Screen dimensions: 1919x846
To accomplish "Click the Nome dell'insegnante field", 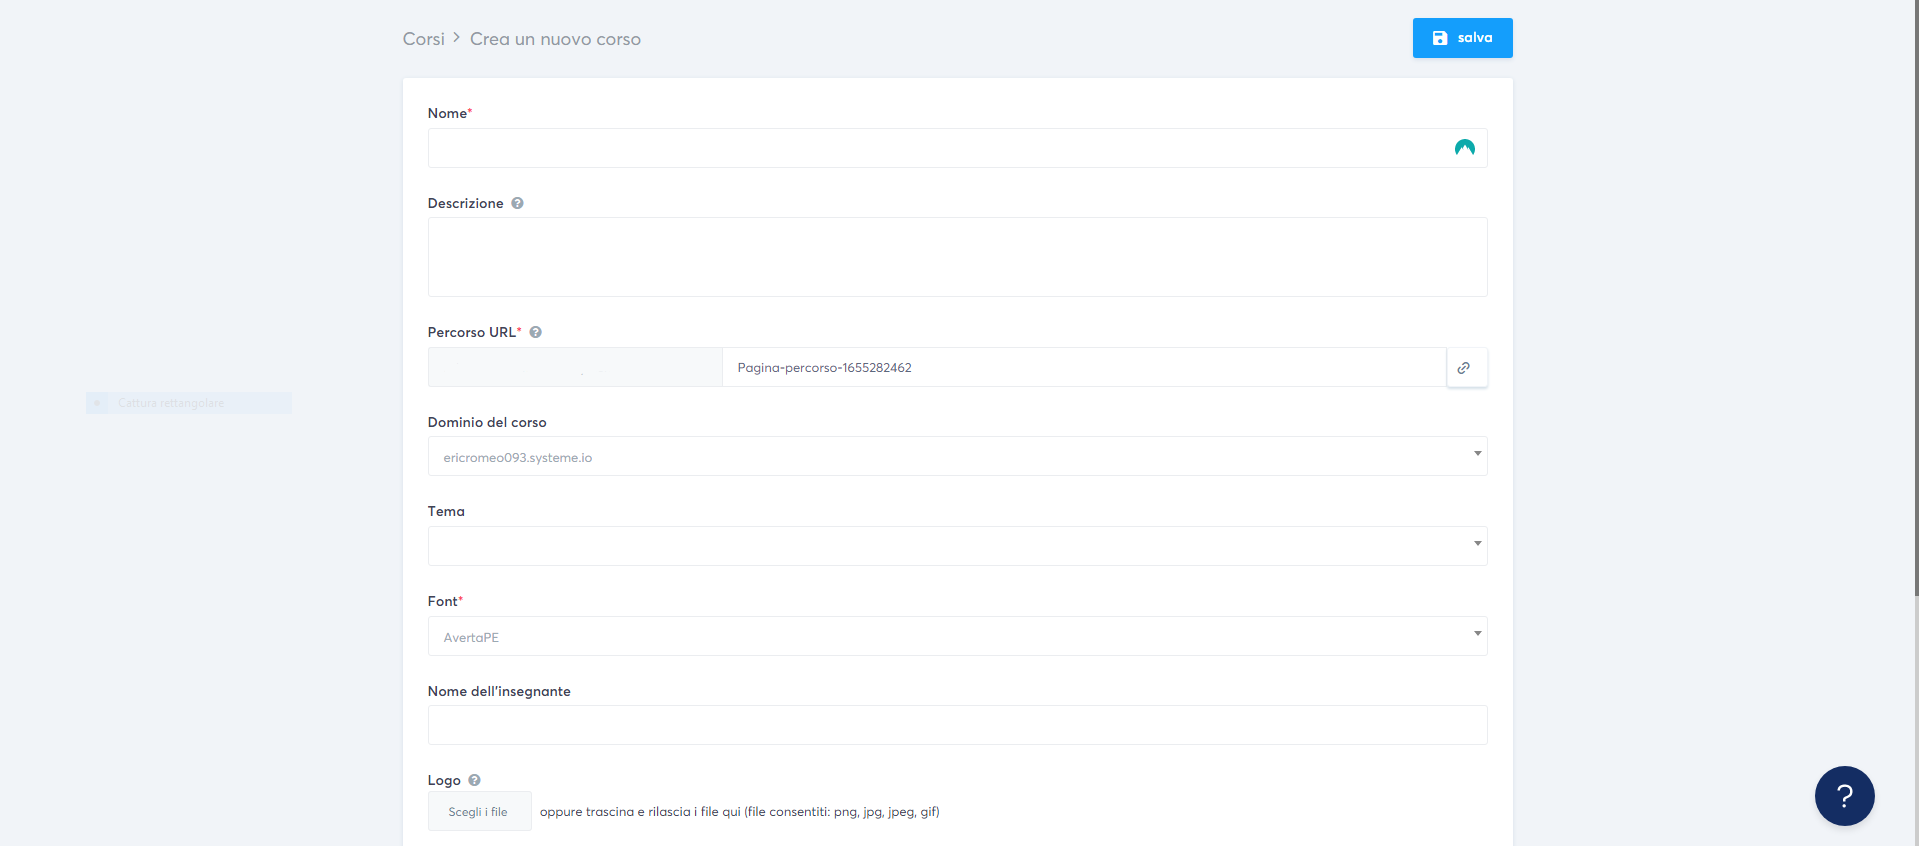I will [956, 725].
